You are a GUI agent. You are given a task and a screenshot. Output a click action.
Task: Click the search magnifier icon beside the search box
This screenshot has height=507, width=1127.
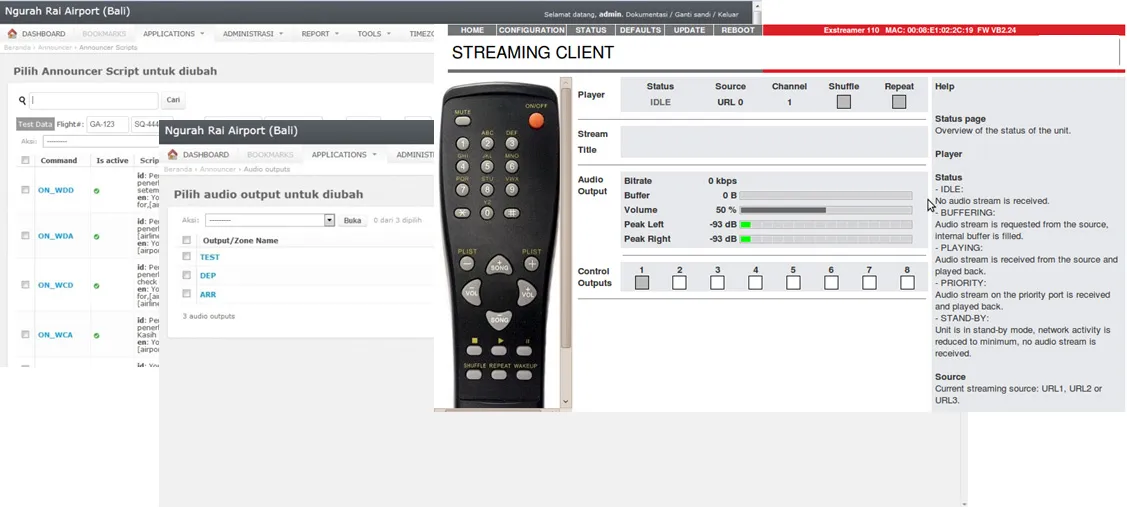(22, 101)
